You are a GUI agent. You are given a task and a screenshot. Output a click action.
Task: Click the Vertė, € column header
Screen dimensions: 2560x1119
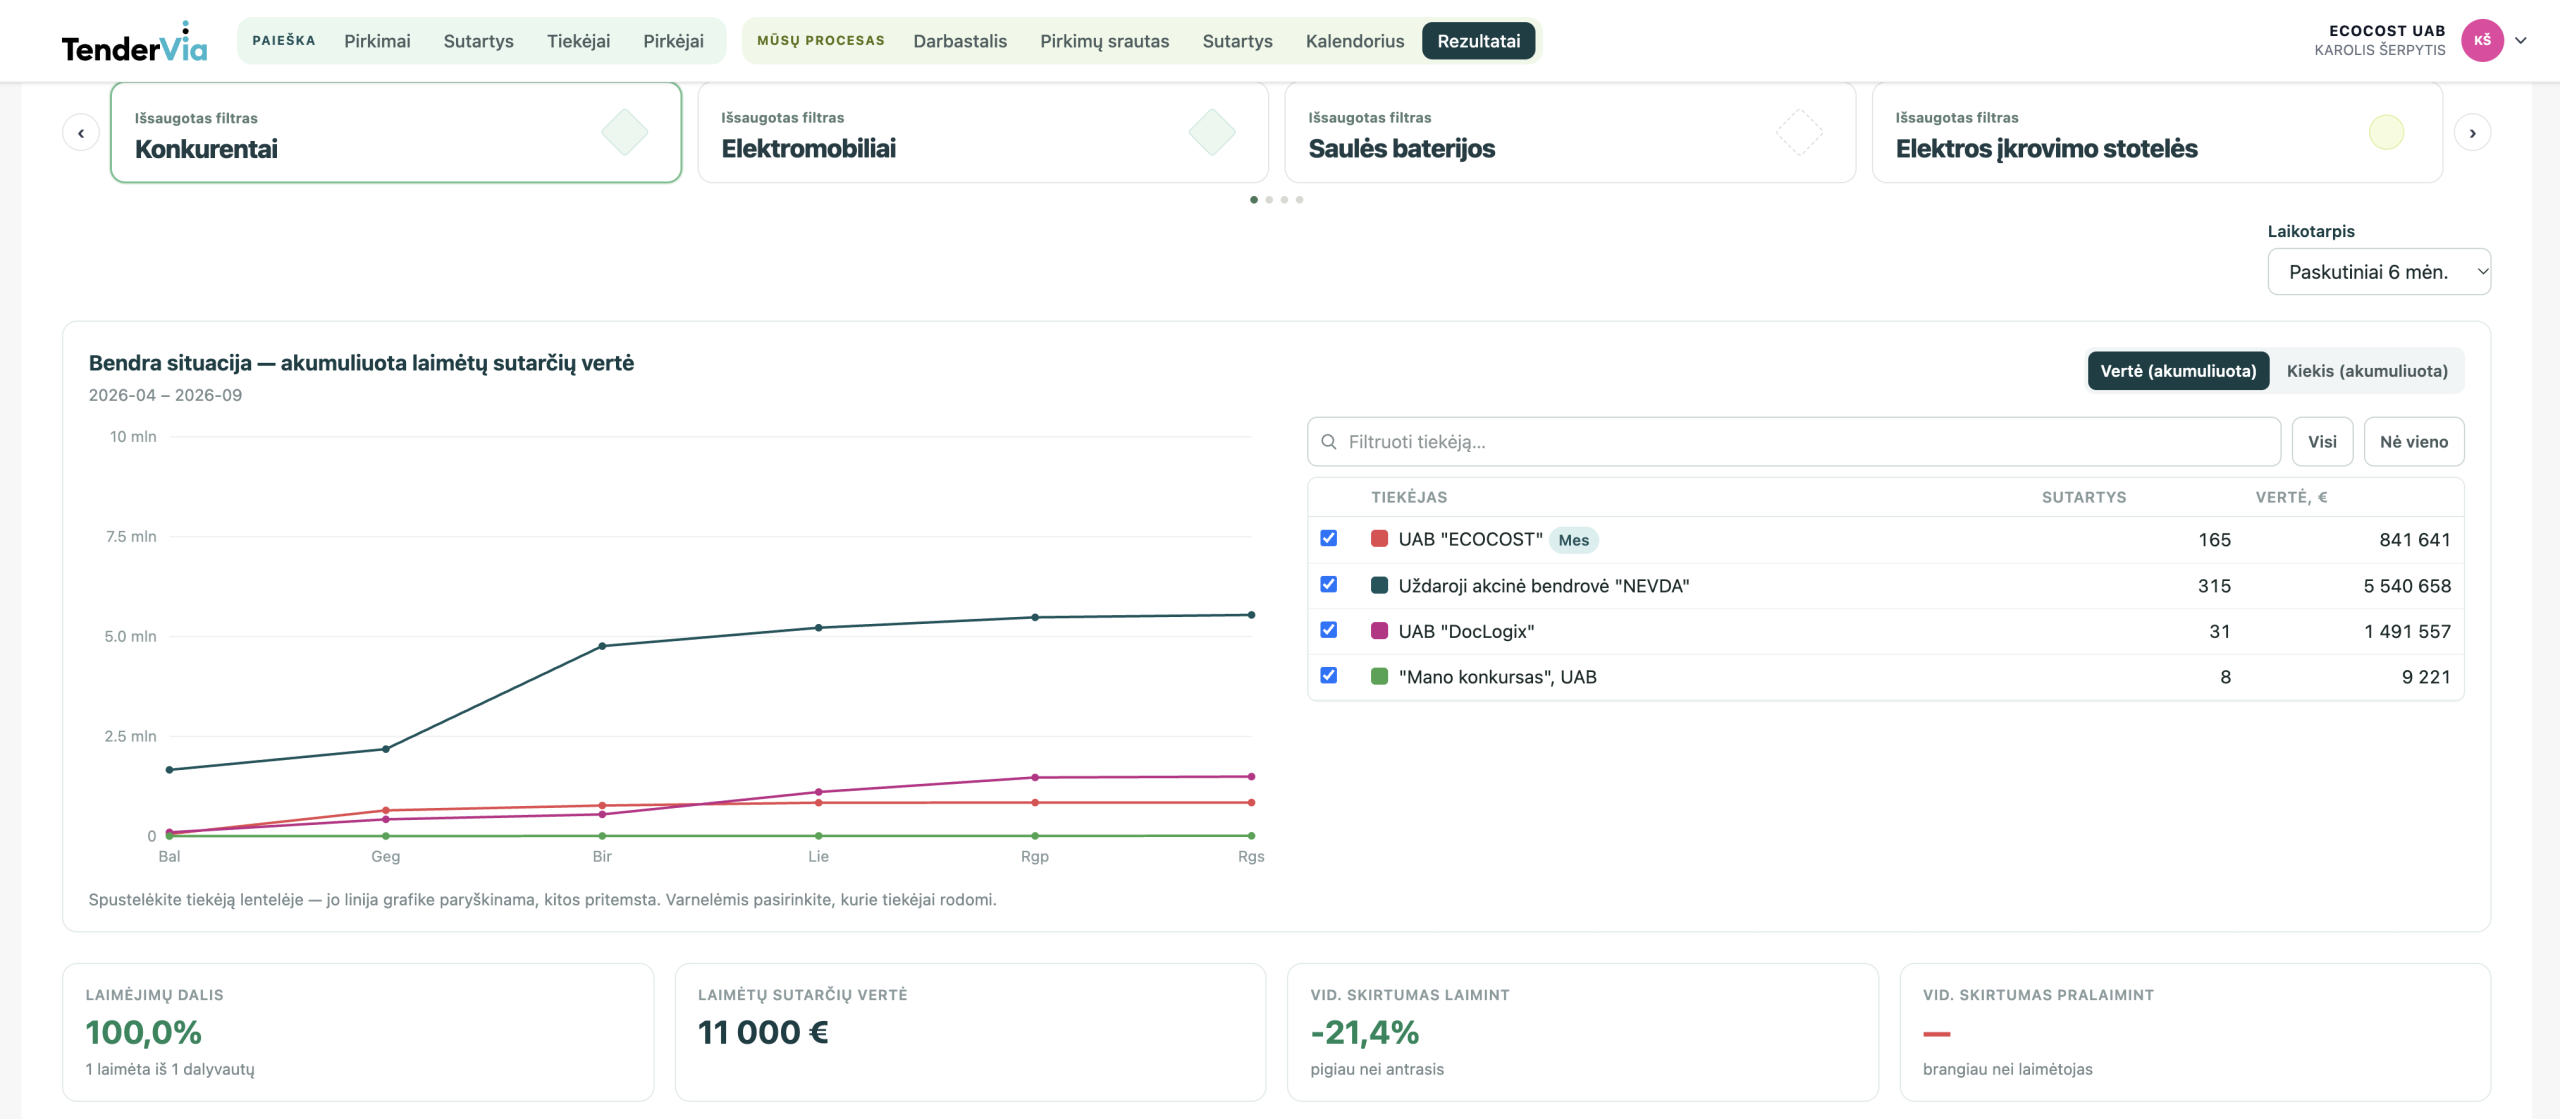(x=2291, y=497)
